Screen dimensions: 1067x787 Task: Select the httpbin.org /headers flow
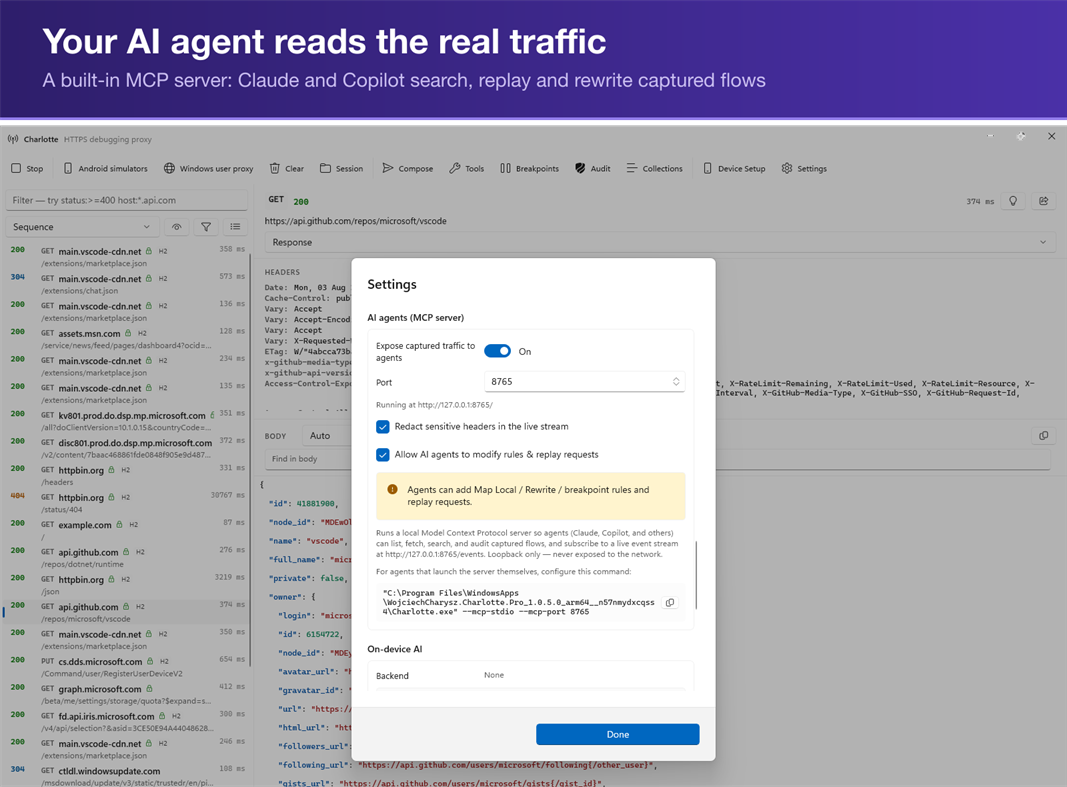pos(127,475)
